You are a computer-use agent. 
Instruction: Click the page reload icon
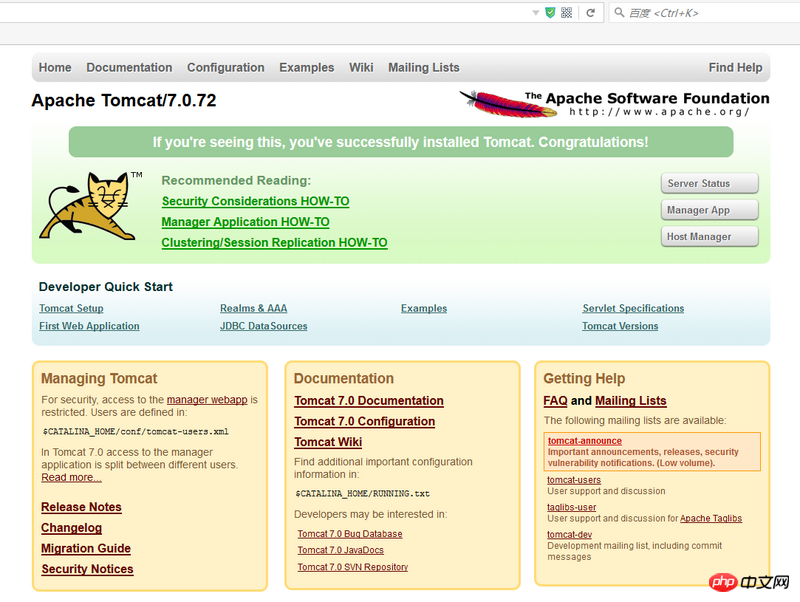click(590, 13)
